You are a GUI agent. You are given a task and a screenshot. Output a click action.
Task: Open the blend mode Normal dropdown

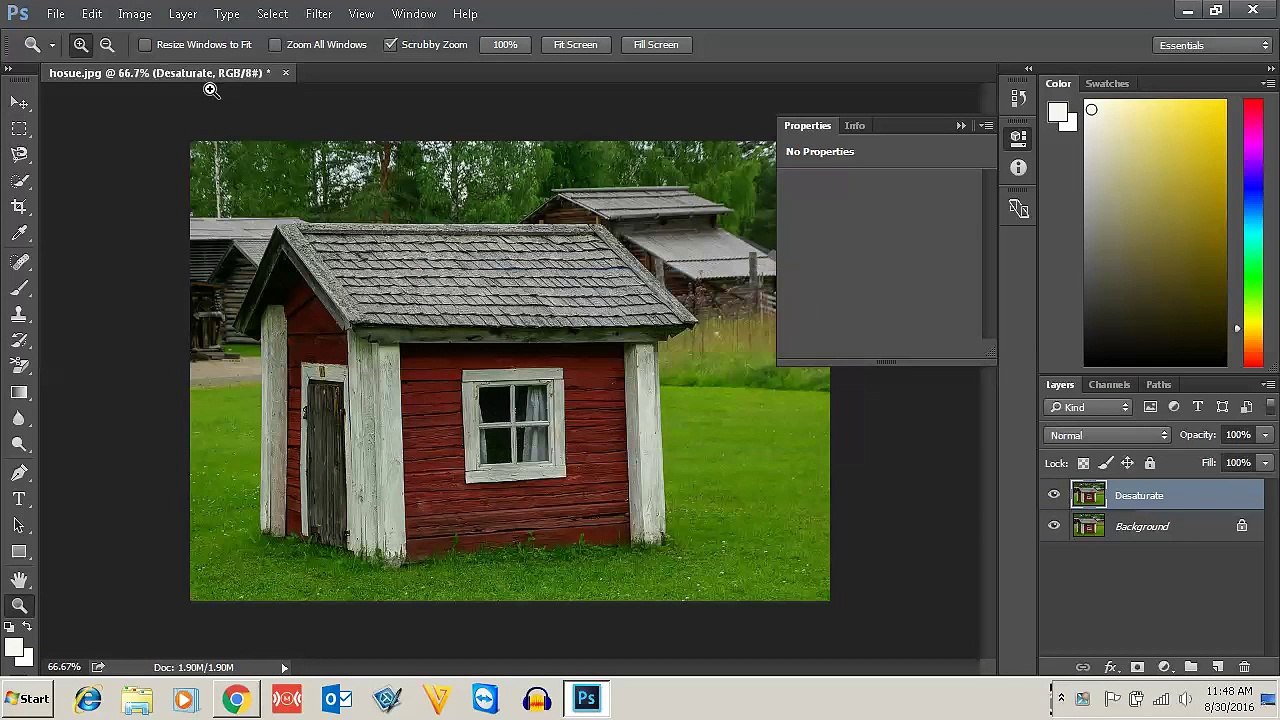(1108, 435)
